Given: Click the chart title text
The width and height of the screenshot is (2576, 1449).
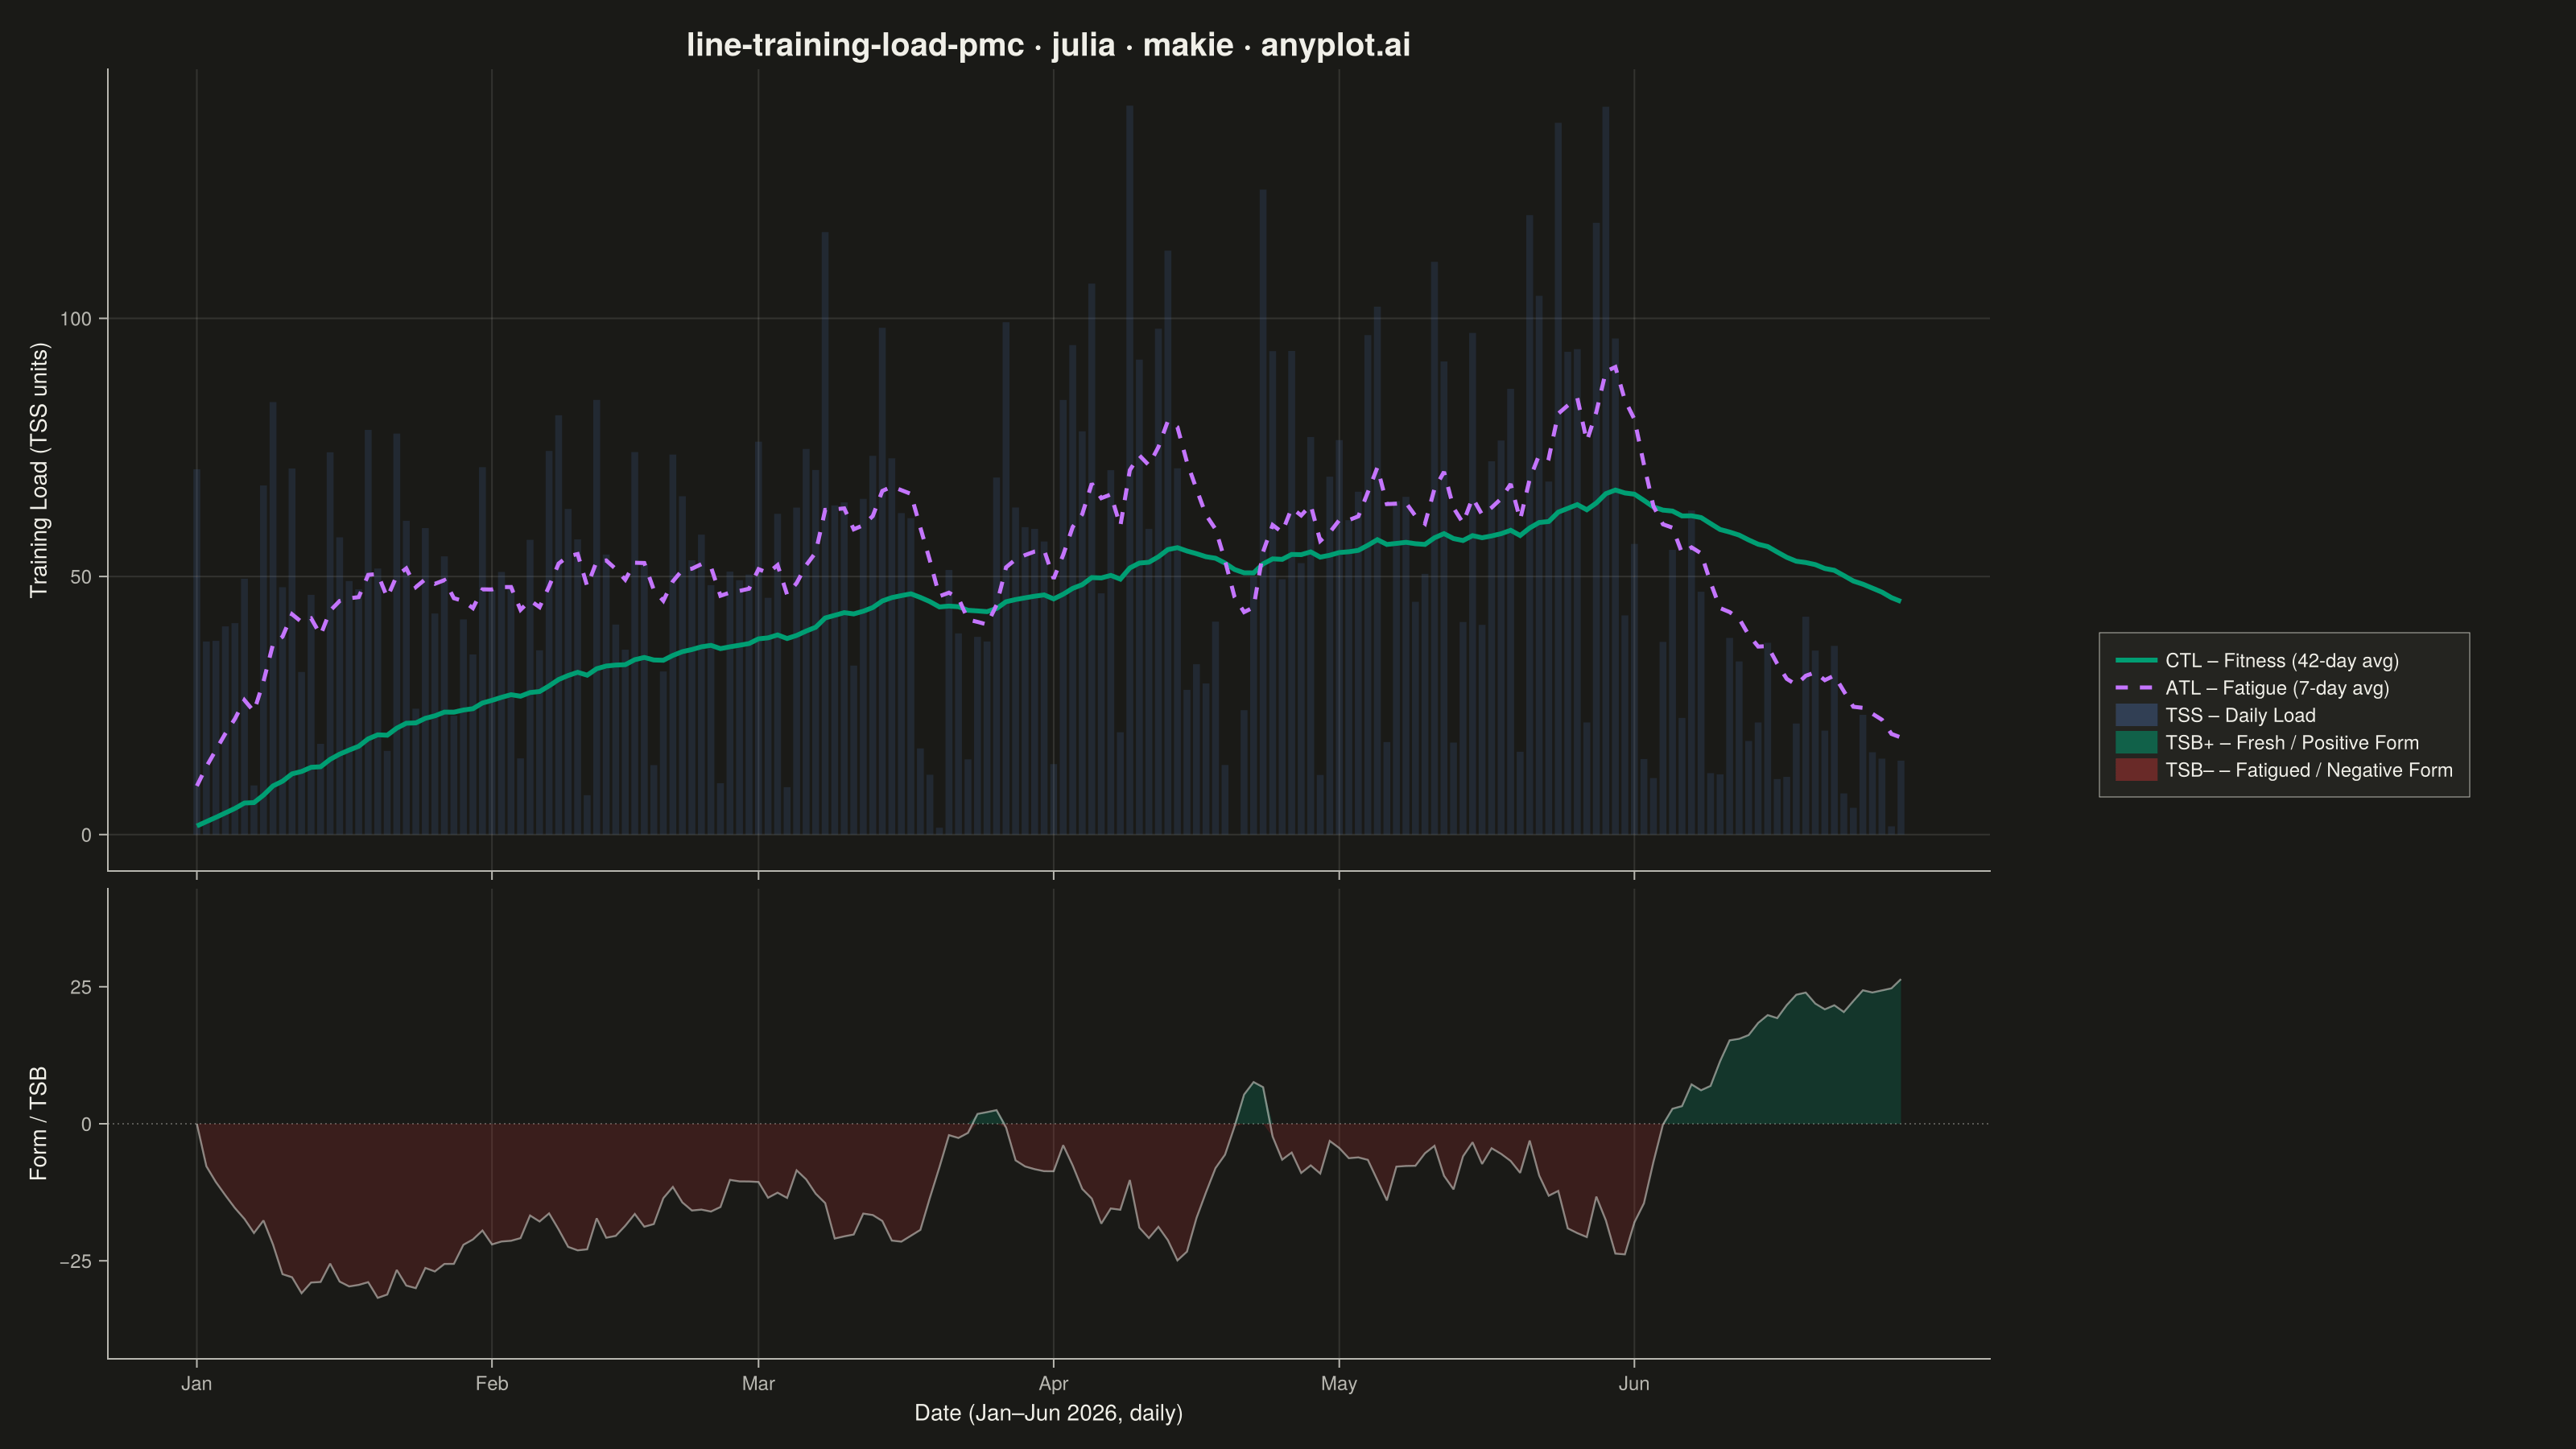Looking at the screenshot, I should [1048, 45].
